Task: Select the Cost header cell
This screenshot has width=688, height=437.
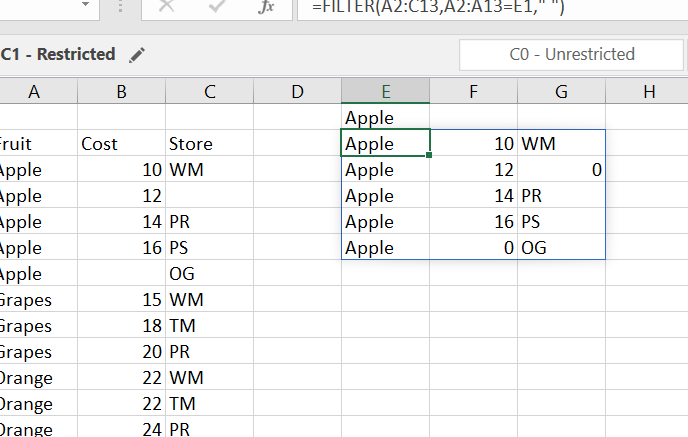Action: (x=122, y=143)
